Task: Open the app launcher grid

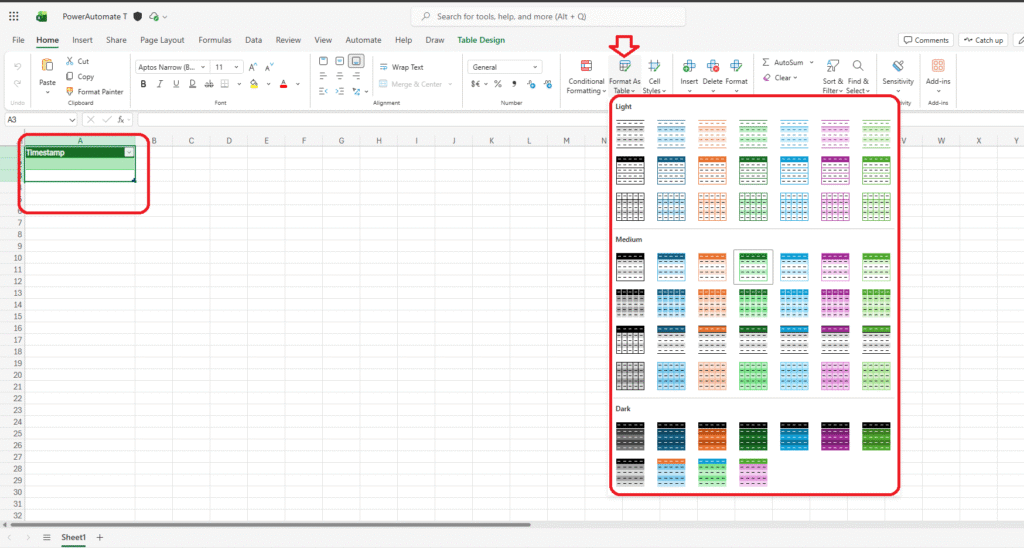Action: coord(14,16)
